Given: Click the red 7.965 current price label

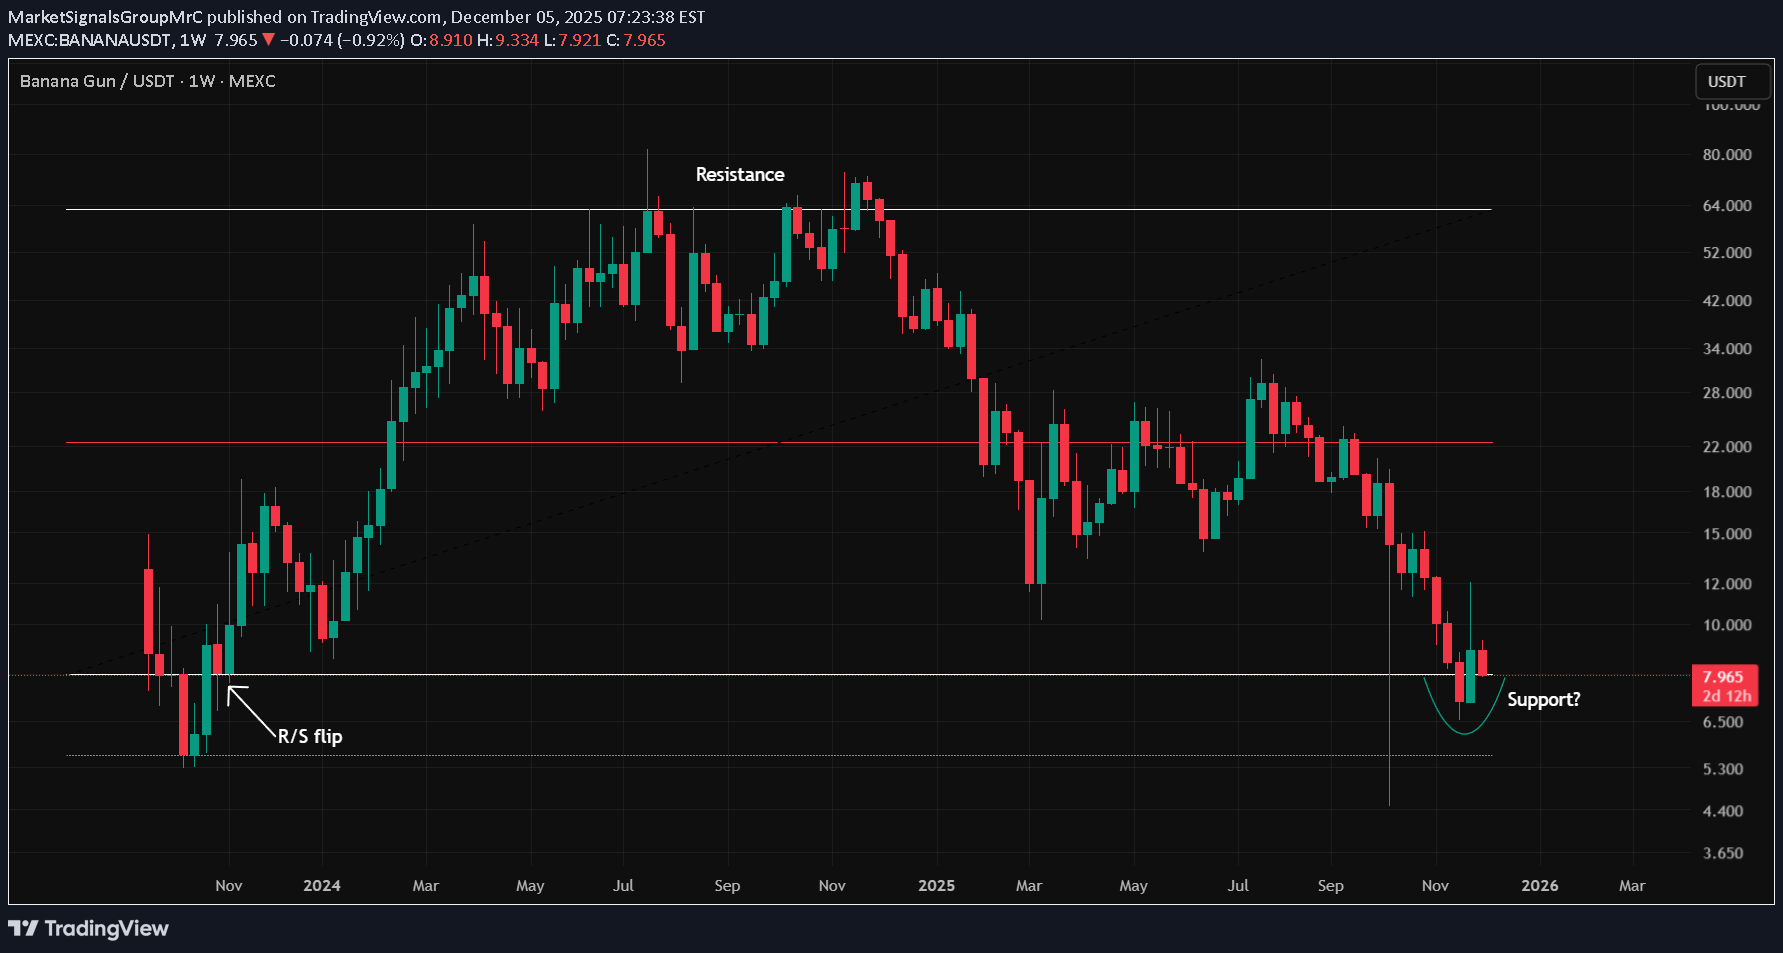Looking at the screenshot, I should [x=1725, y=677].
